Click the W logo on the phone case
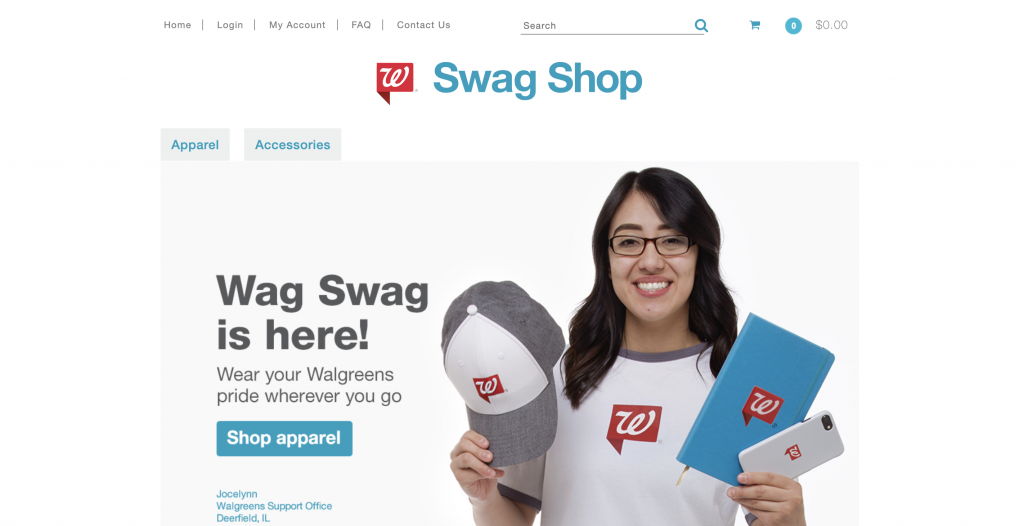Image resolution: width=1024 pixels, height=526 pixels. coord(793,452)
